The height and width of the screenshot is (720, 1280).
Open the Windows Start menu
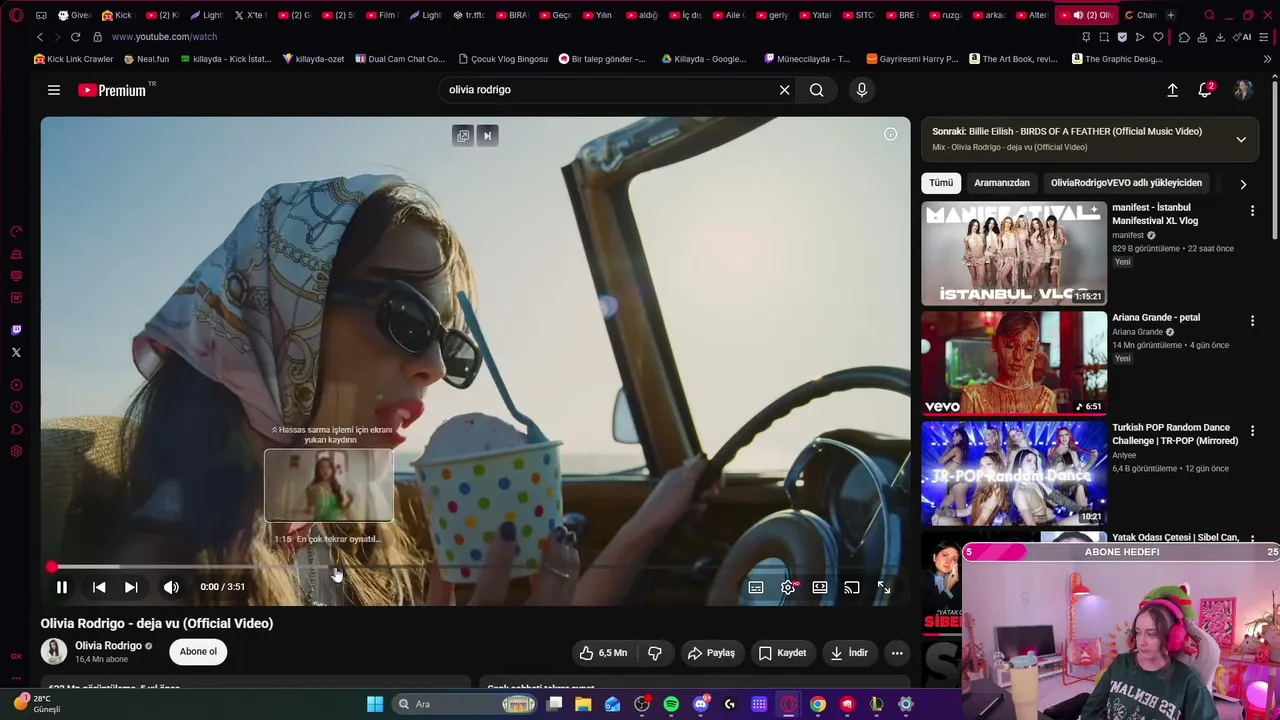coord(375,704)
